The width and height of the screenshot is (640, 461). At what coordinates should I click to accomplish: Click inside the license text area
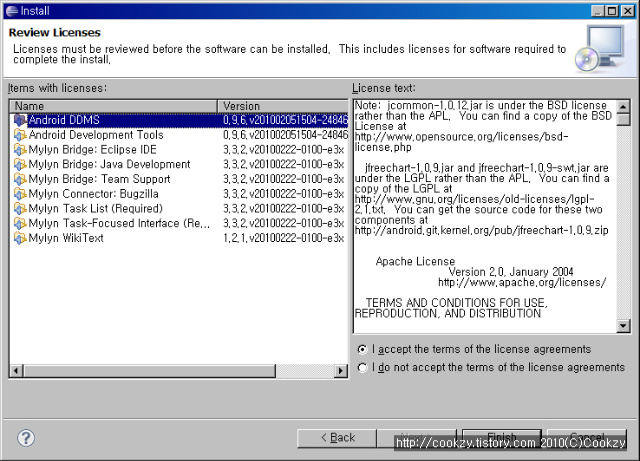click(x=485, y=216)
